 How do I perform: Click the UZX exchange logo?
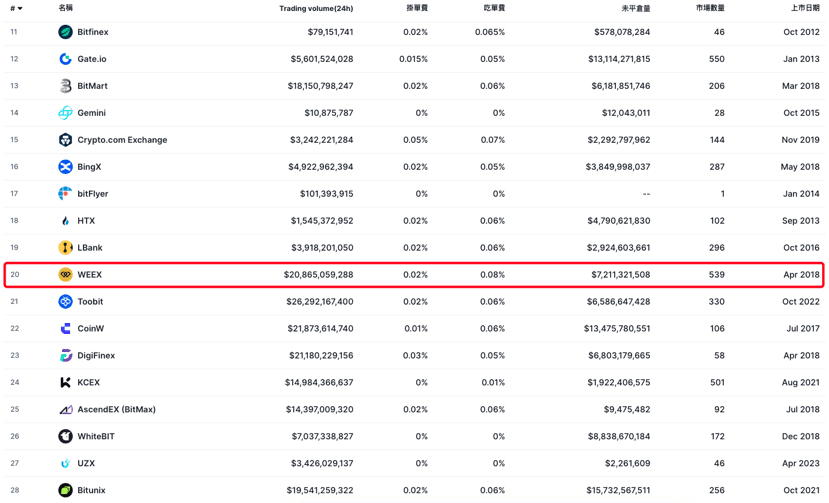[x=65, y=463]
